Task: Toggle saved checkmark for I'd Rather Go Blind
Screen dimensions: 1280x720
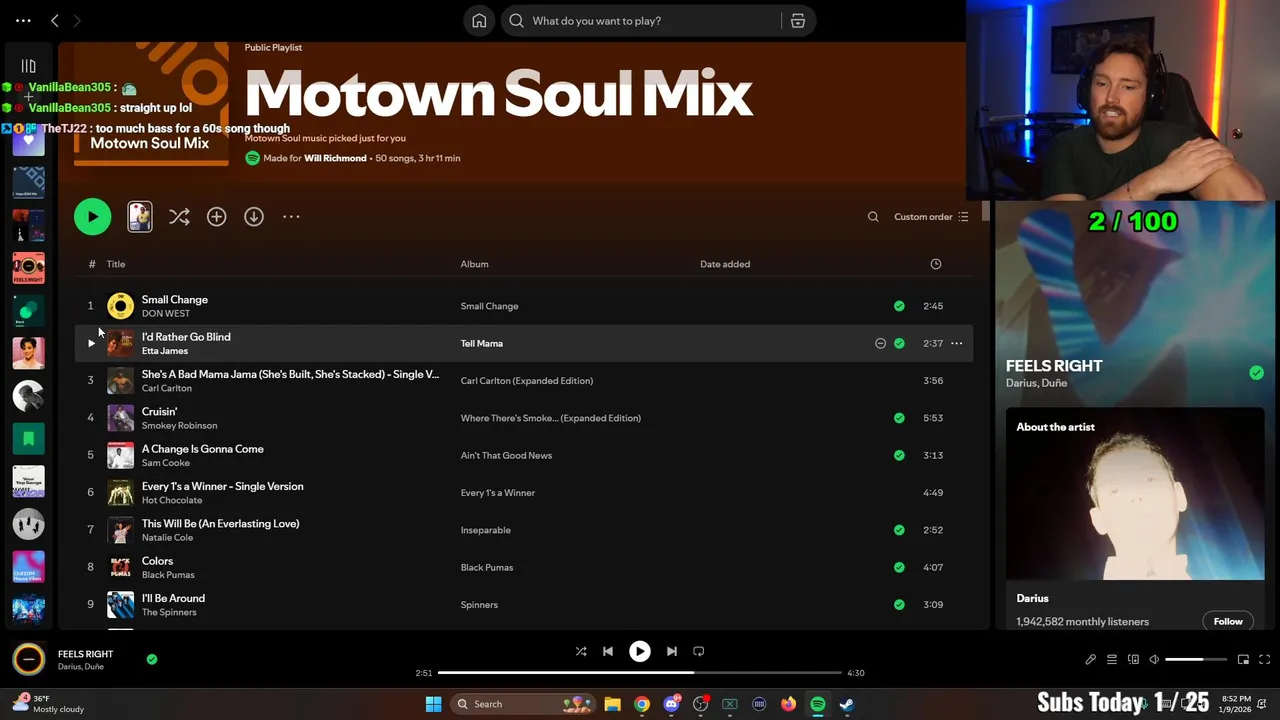Action: point(899,343)
